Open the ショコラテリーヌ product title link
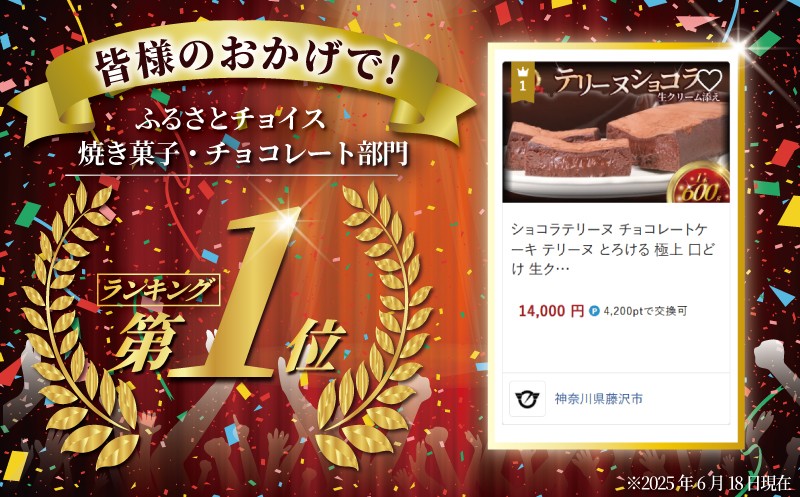This screenshot has width=800, height=497. click(613, 249)
